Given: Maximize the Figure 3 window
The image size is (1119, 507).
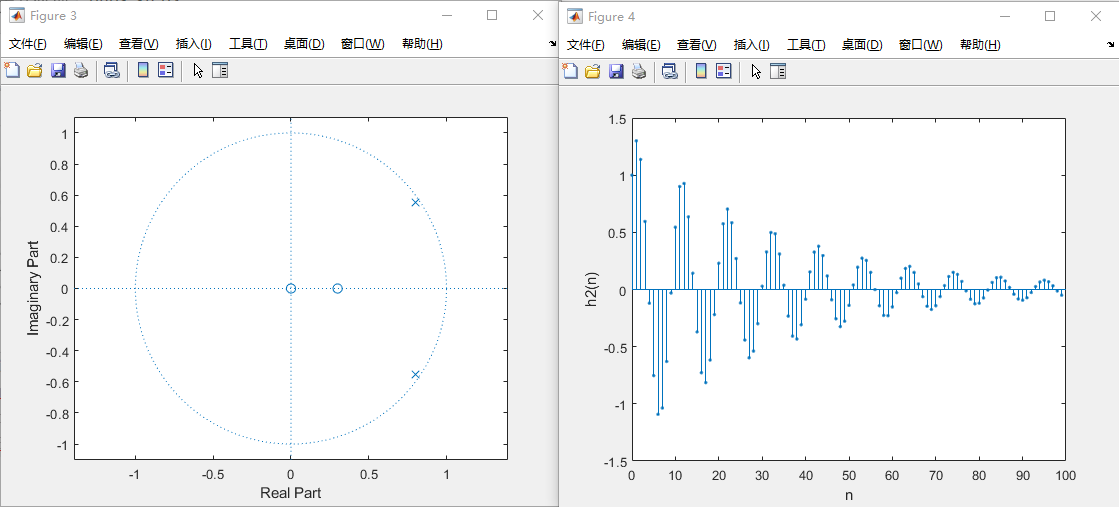Looking at the screenshot, I should (492, 15).
